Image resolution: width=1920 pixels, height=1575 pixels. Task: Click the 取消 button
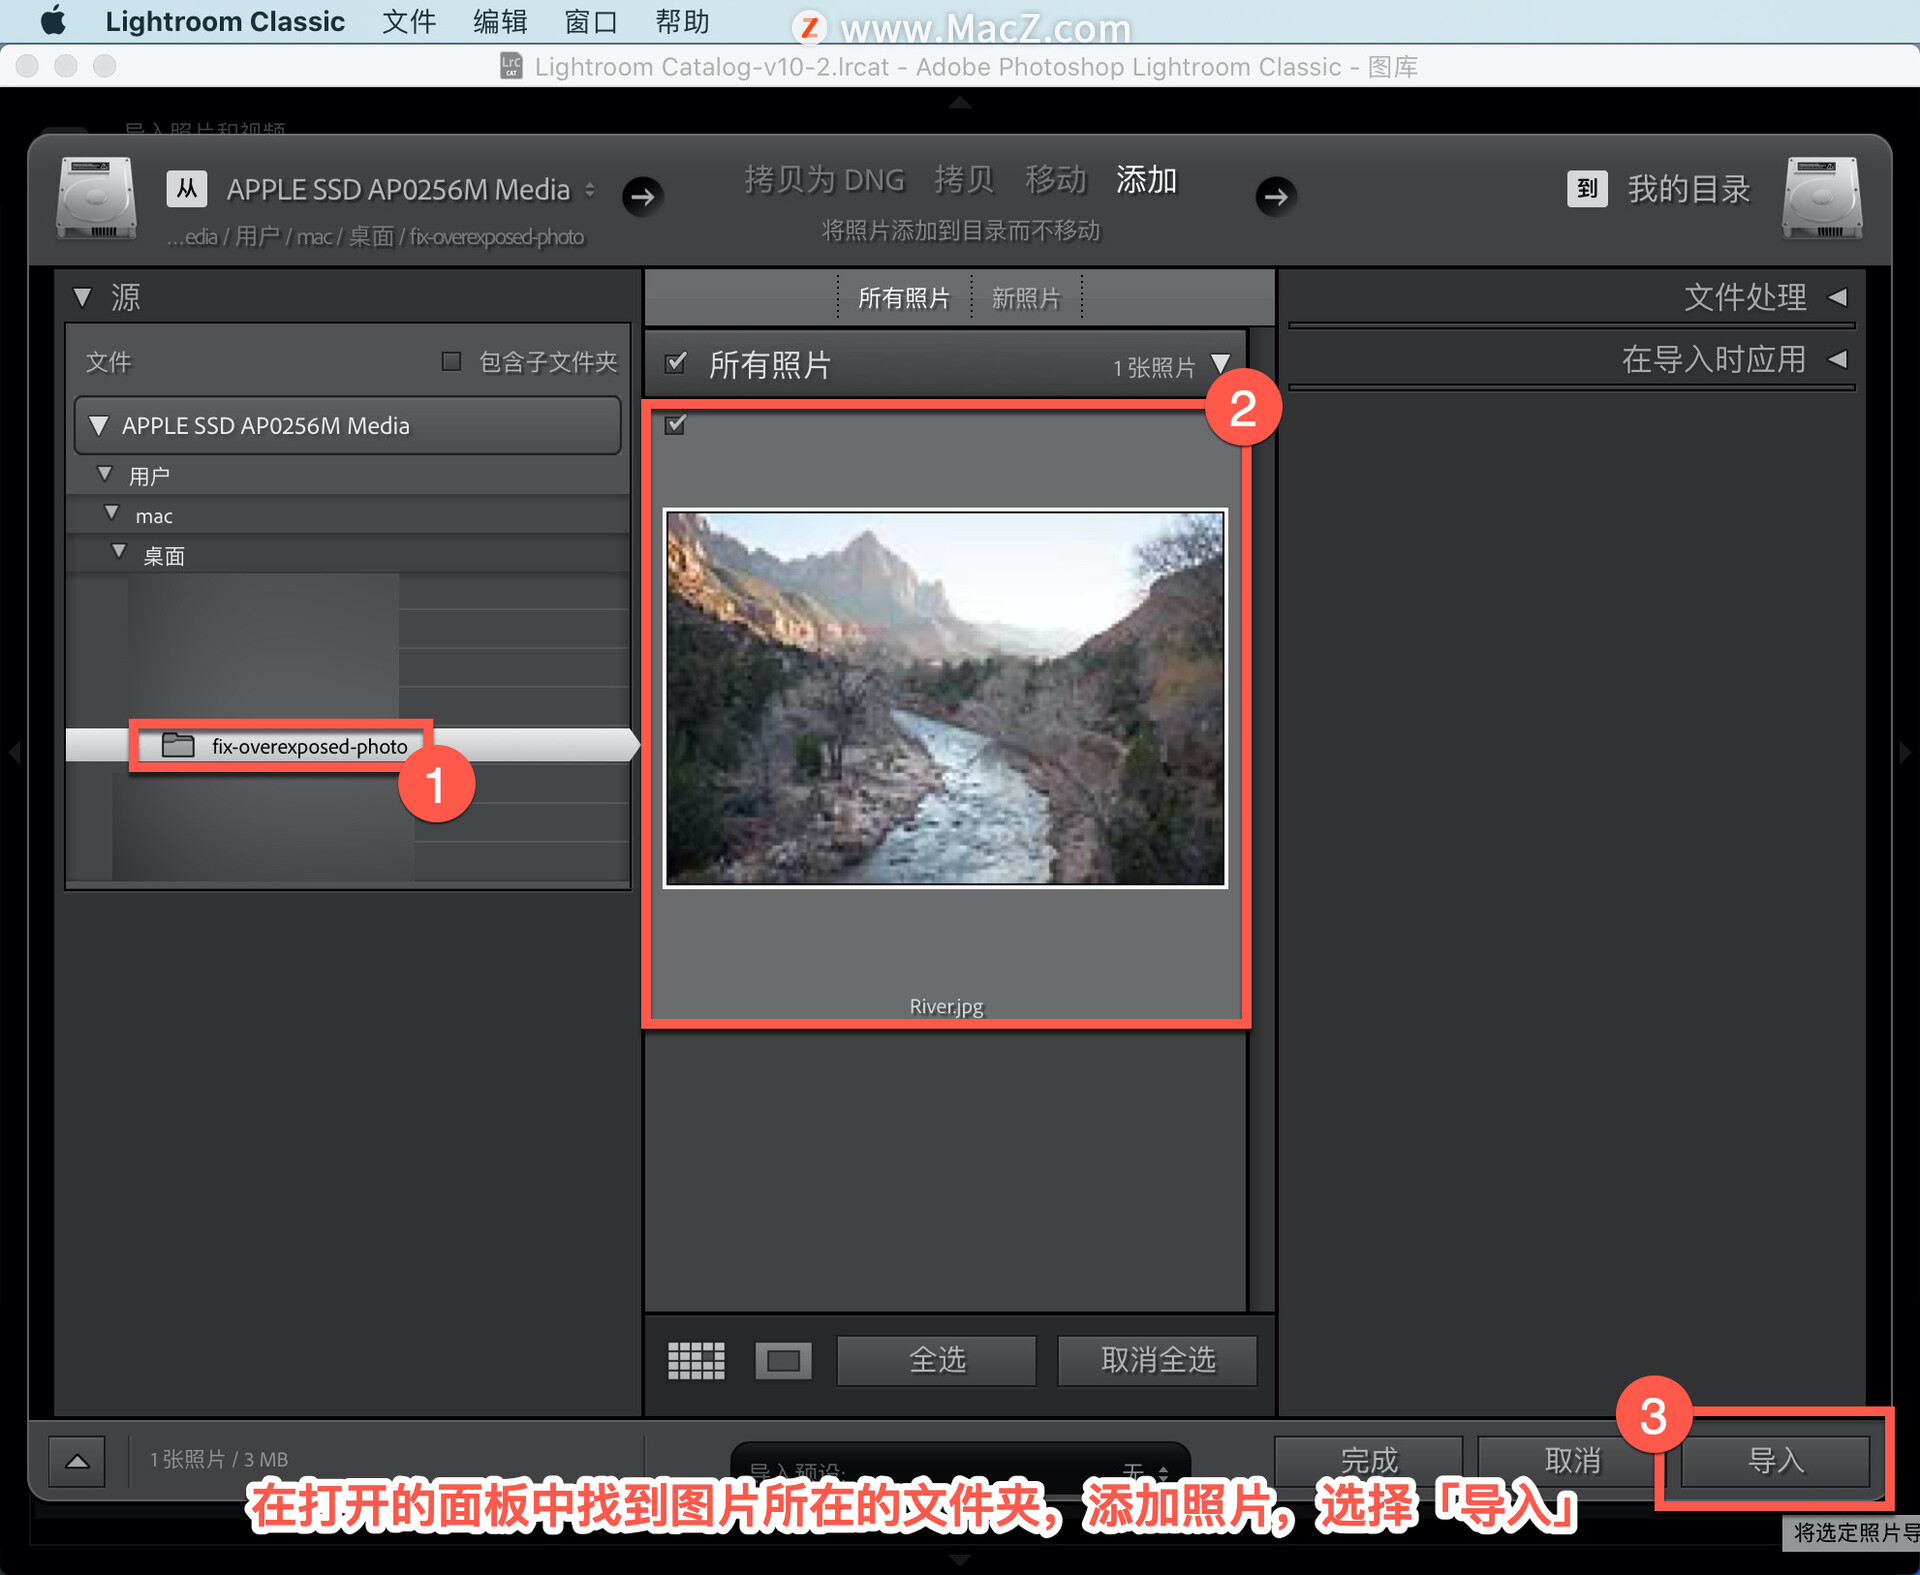click(1572, 1461)
